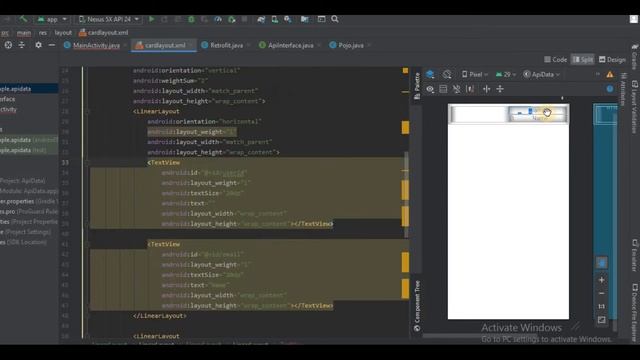Open the project panel settings gear
The width and height of the screenshot is (640, 360).
click(38, 45)
